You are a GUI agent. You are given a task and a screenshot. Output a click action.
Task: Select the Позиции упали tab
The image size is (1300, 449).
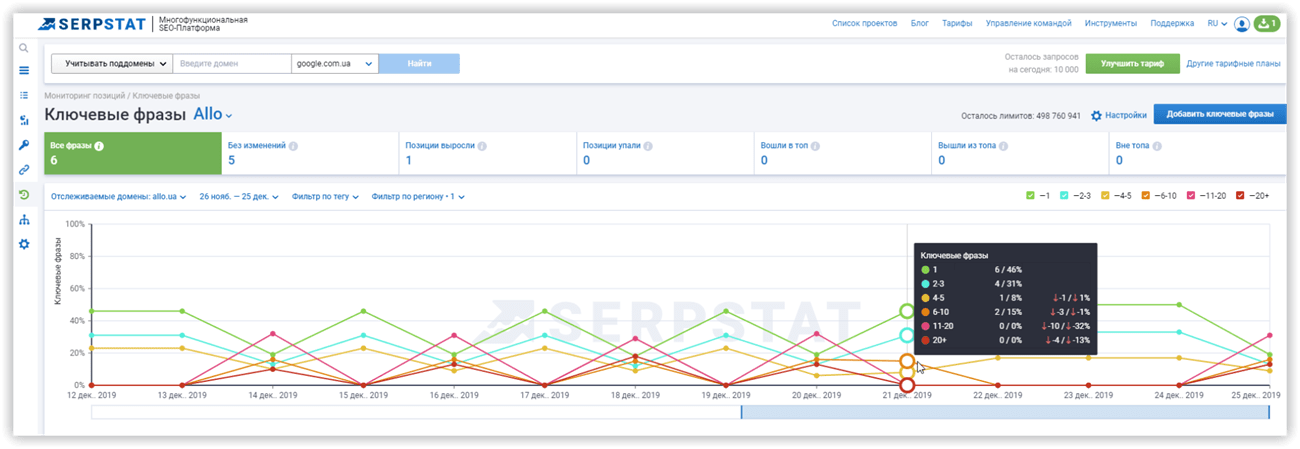tap(665, 153)
